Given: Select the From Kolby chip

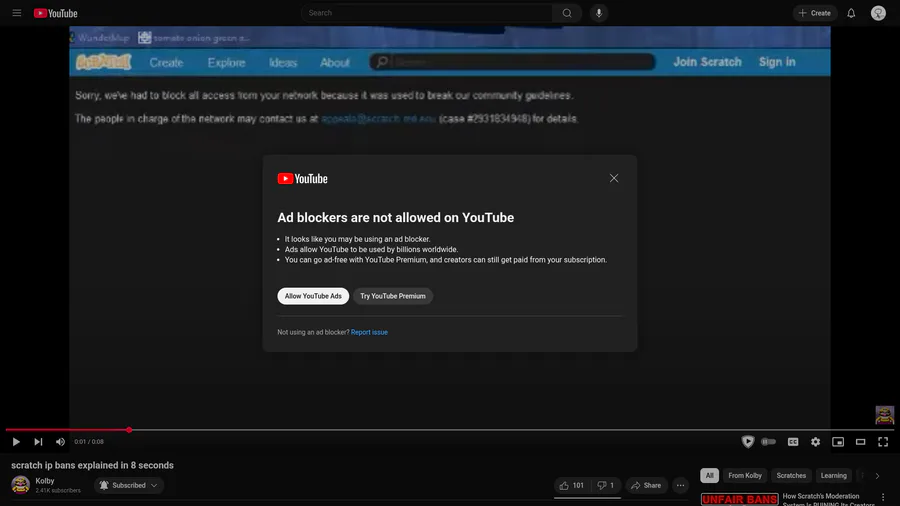Looking at the screenshot, I should coord(745,476).
